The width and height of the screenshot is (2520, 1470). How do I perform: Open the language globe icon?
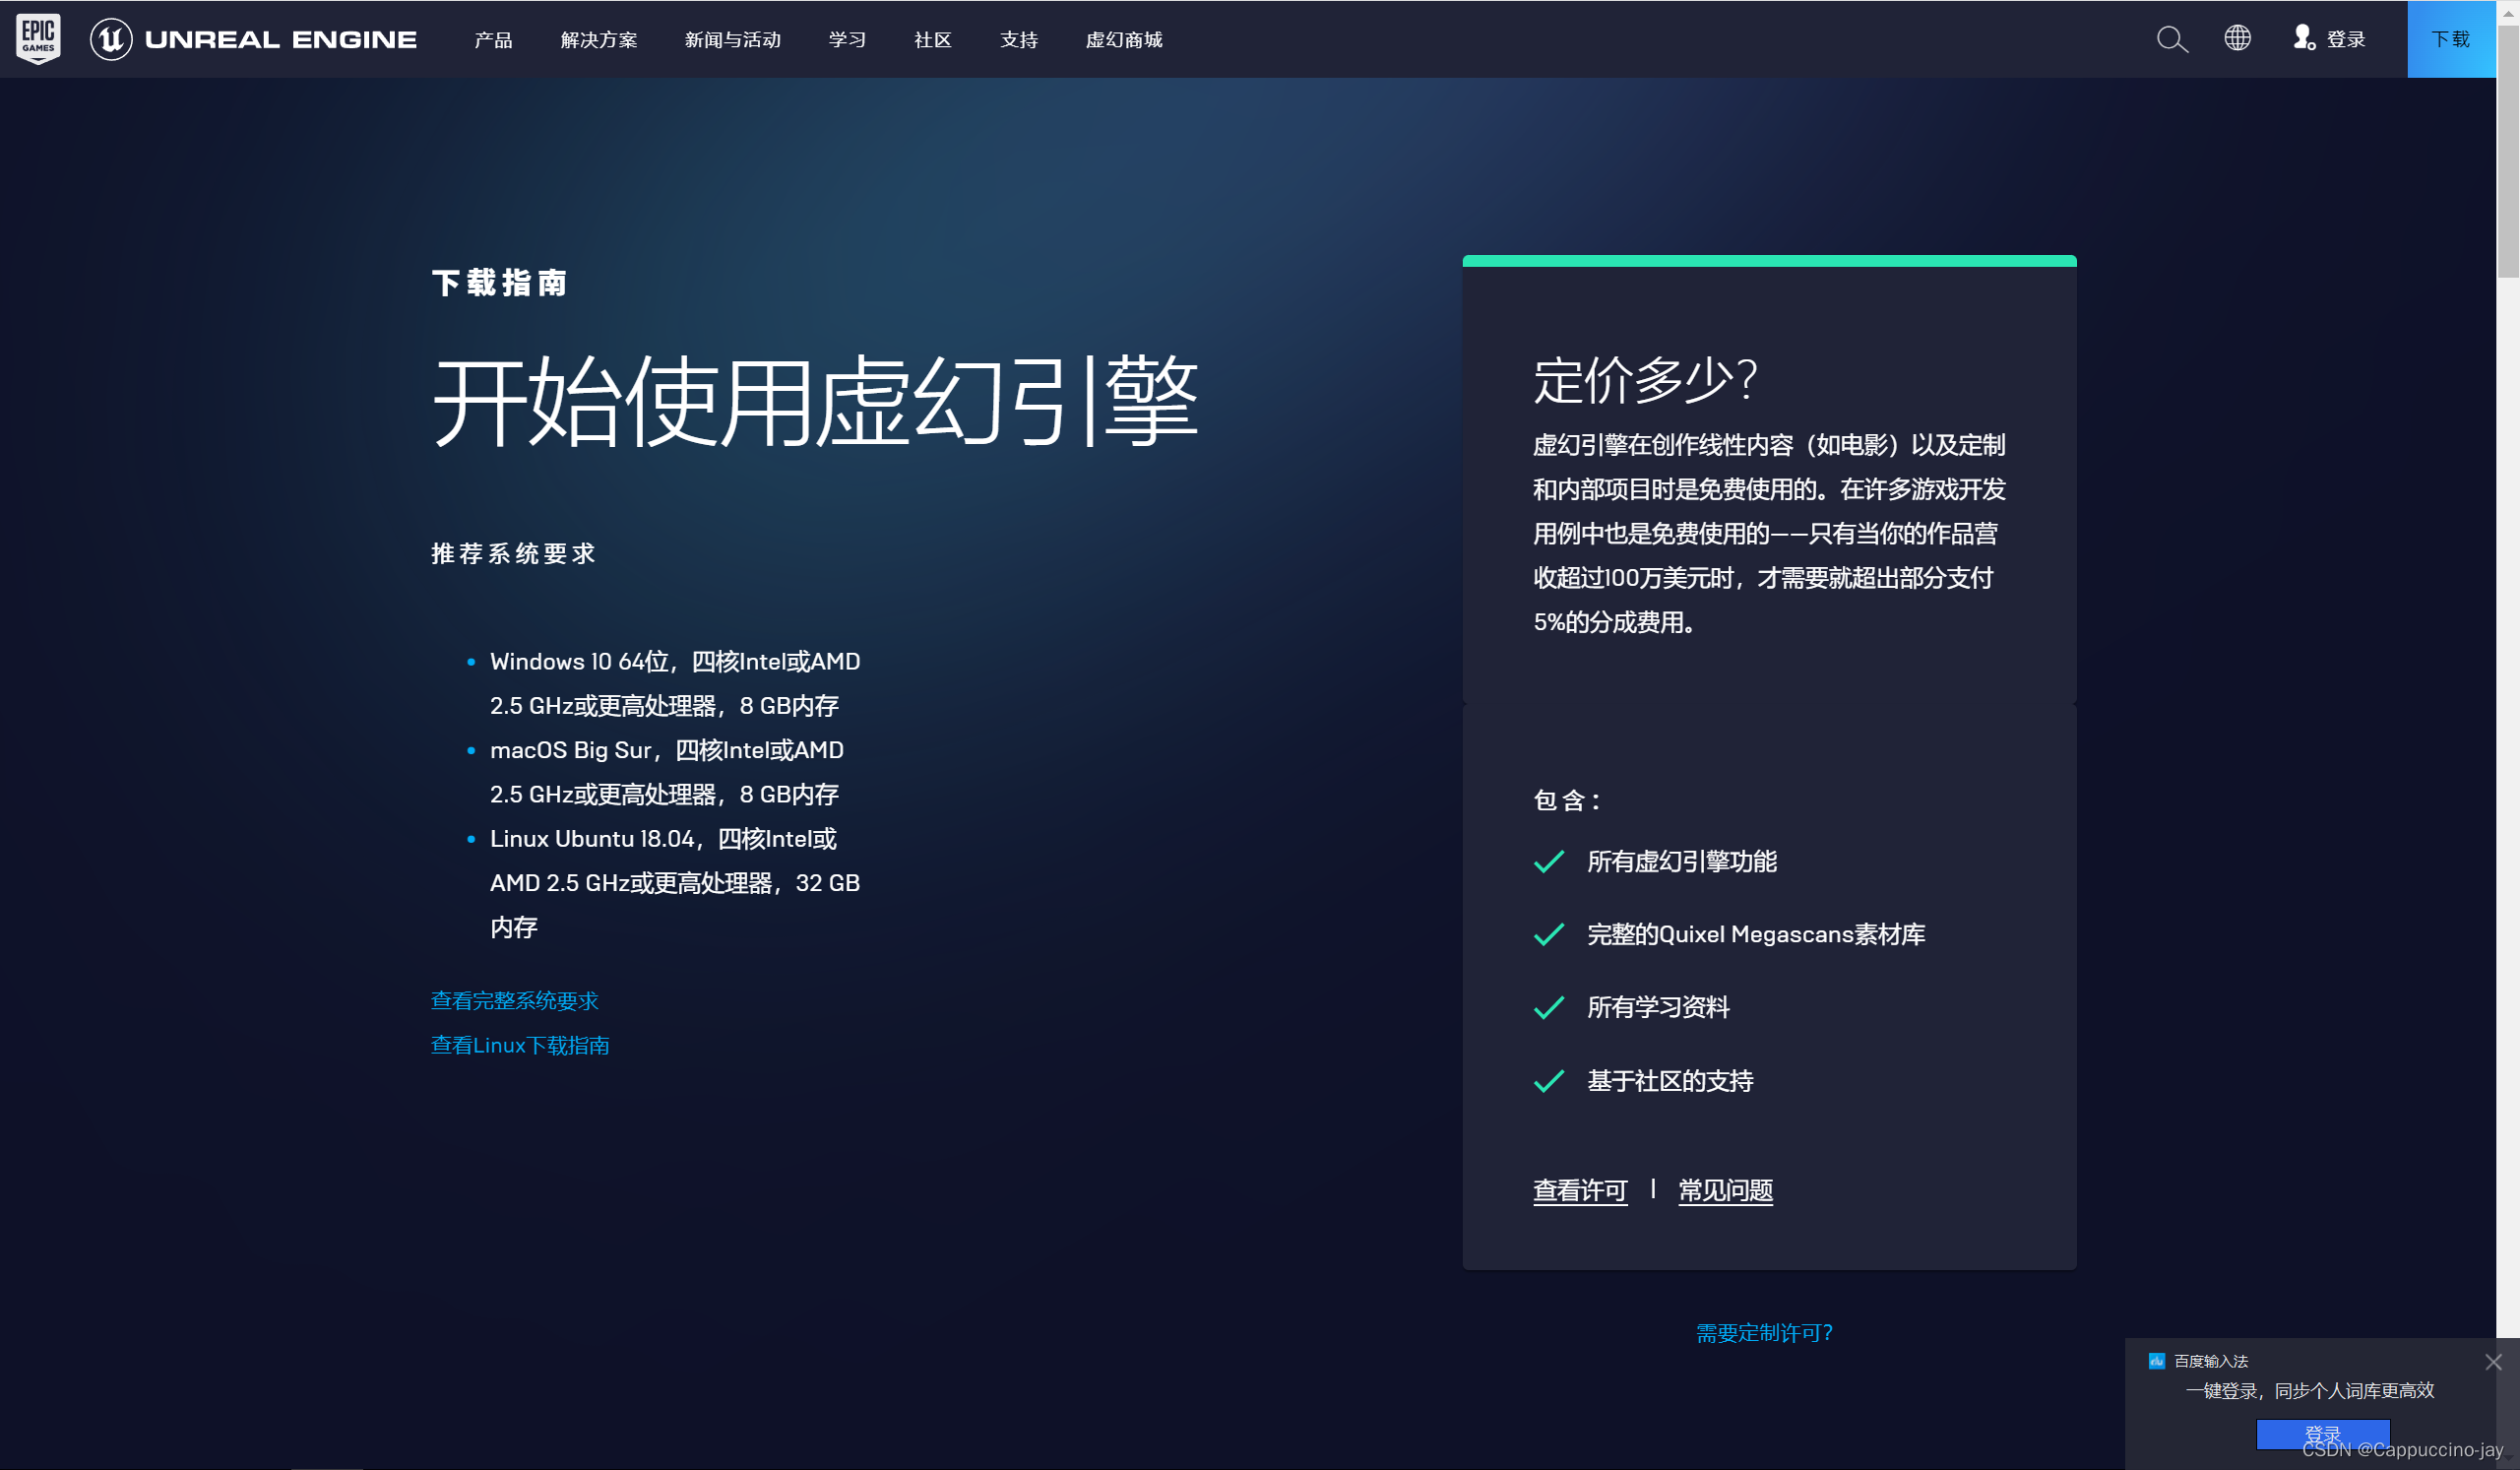pyautogui.click(x=2237, y=38)
